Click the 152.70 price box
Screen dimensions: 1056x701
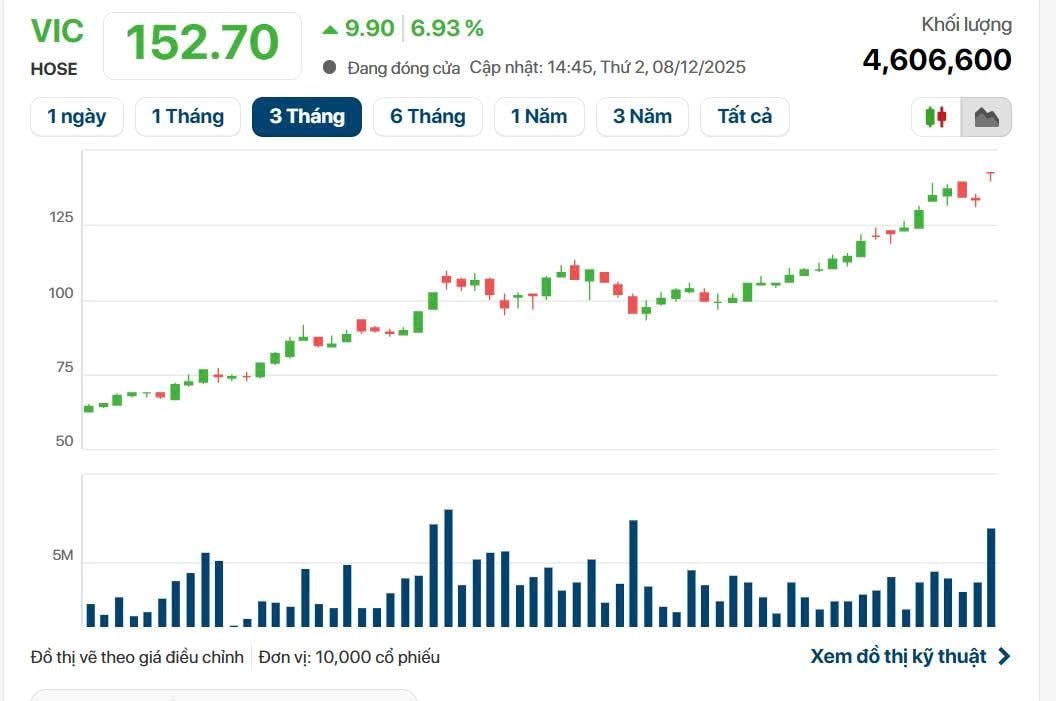coord(202,45)
